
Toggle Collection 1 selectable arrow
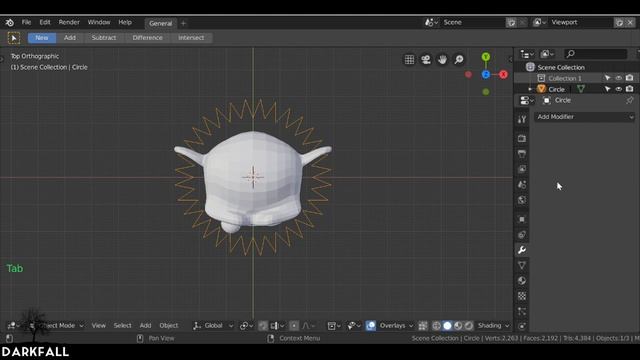608,78
